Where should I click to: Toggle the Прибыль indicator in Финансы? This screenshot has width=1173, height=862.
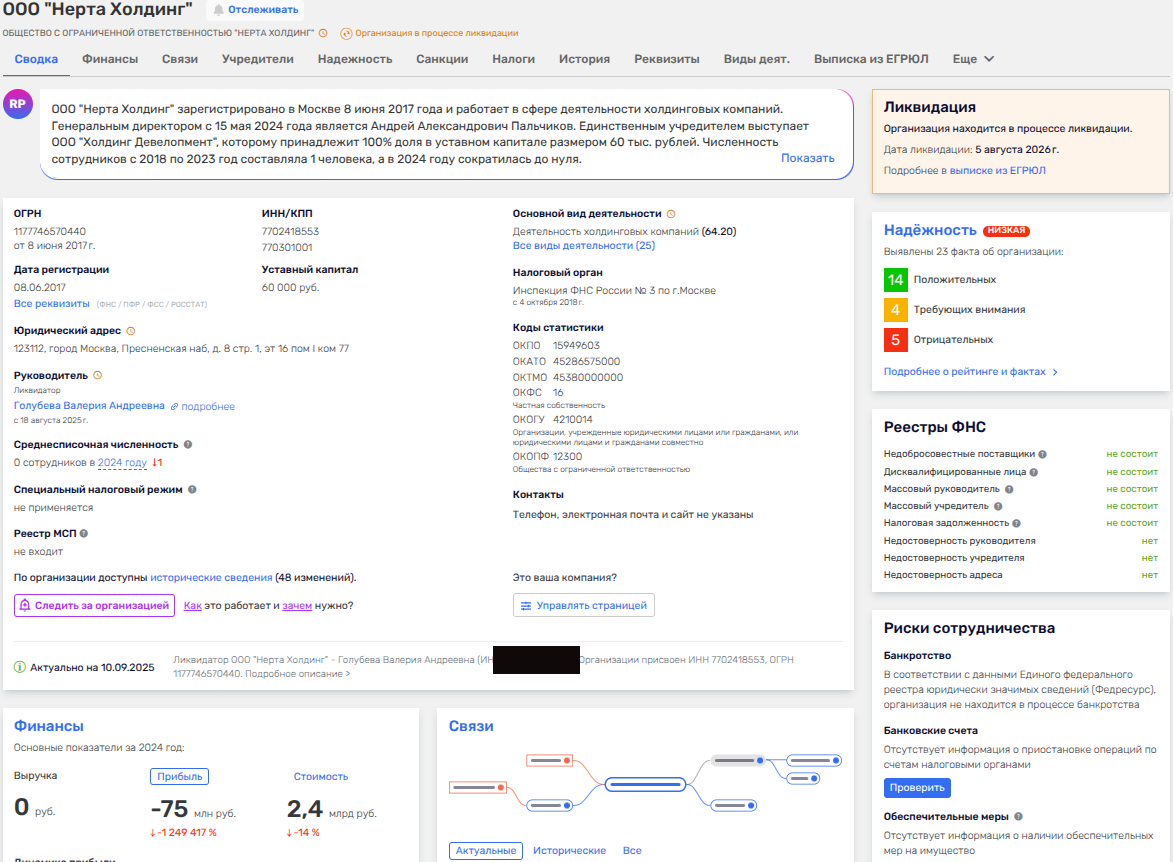(x=180, y=776)
